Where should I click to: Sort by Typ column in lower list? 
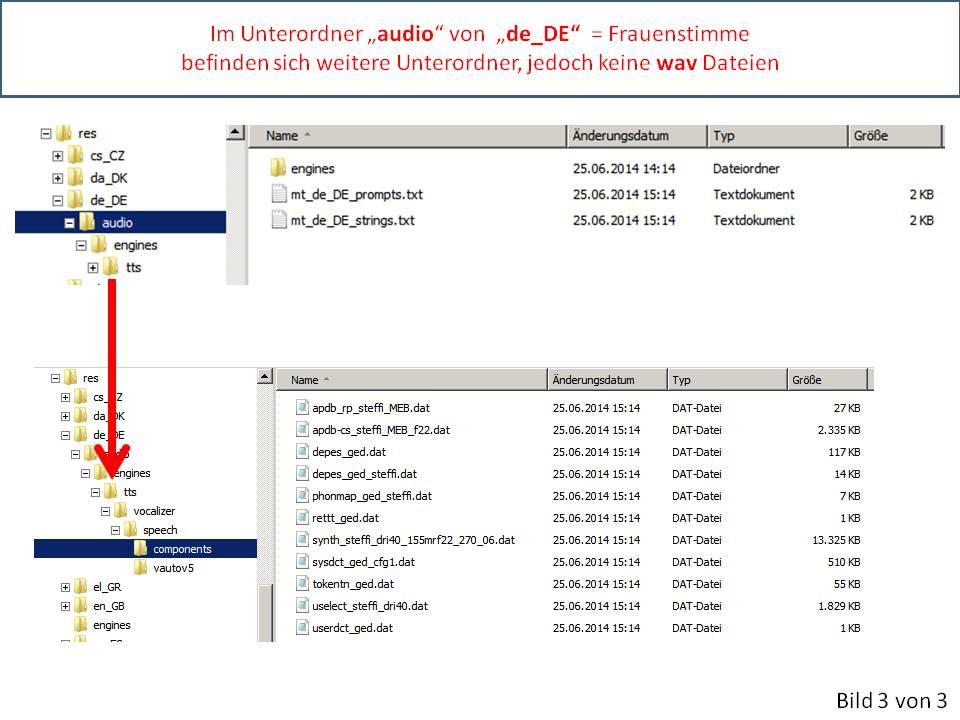pos(726,380)
